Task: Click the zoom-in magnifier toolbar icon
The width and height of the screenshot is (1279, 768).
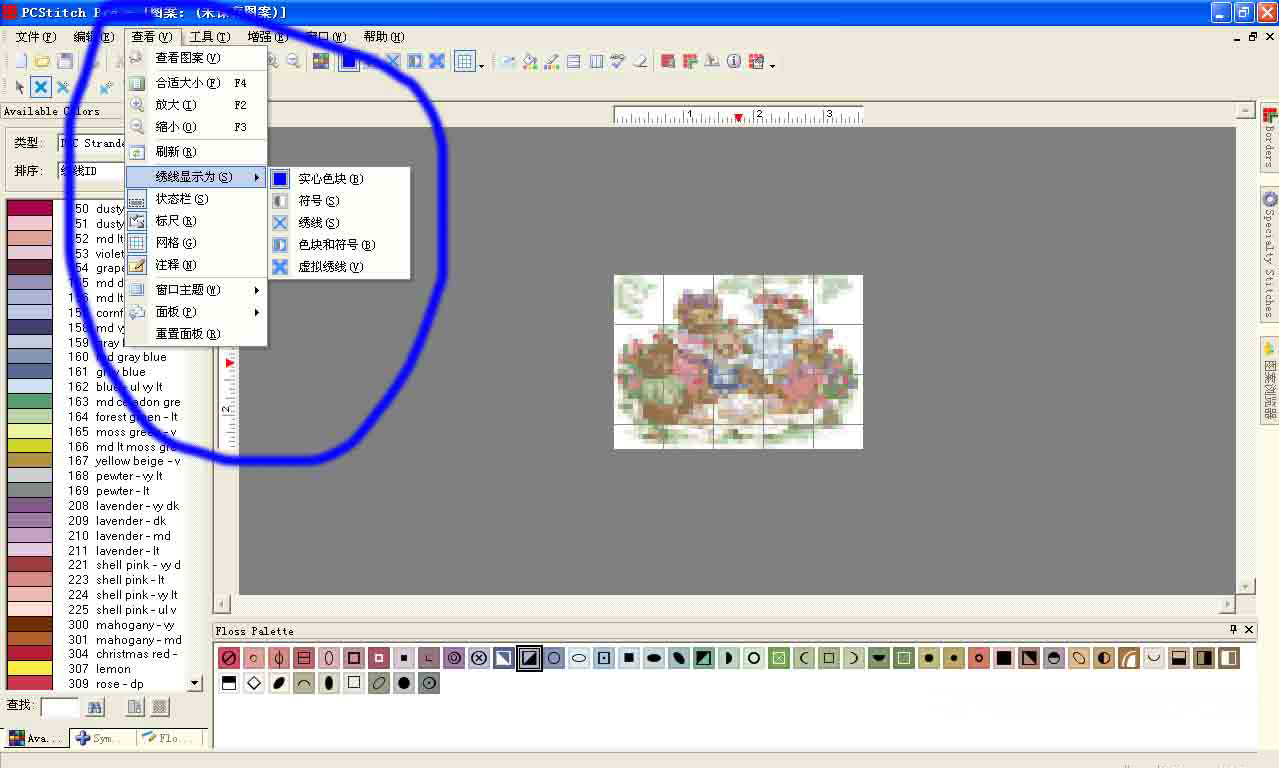Action: pos(273,61)
